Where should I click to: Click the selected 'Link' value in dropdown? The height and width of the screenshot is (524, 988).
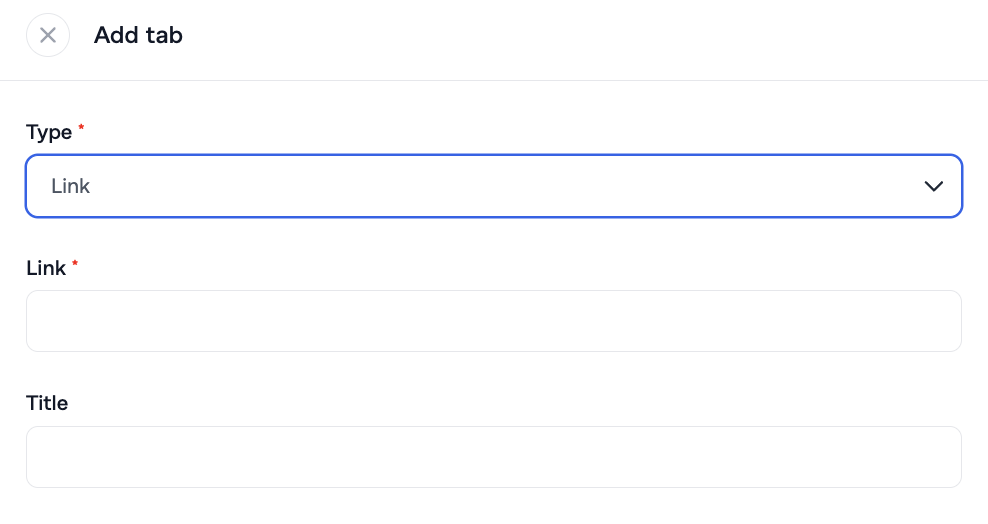click(71, 186)
